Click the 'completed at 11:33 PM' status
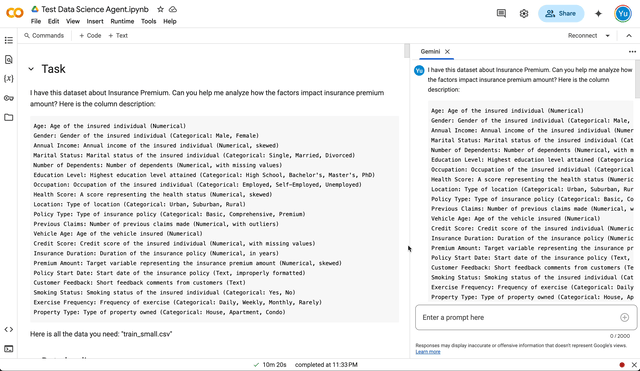The height and width of the screenshot is (371, 640). coord(326,365)
